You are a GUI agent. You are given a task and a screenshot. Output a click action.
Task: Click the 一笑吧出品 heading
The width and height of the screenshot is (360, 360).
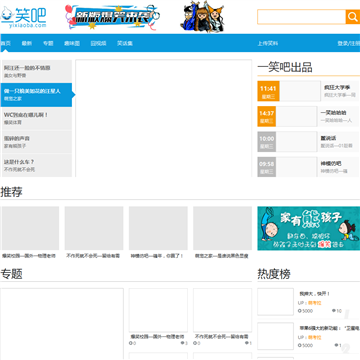[285, 67]
